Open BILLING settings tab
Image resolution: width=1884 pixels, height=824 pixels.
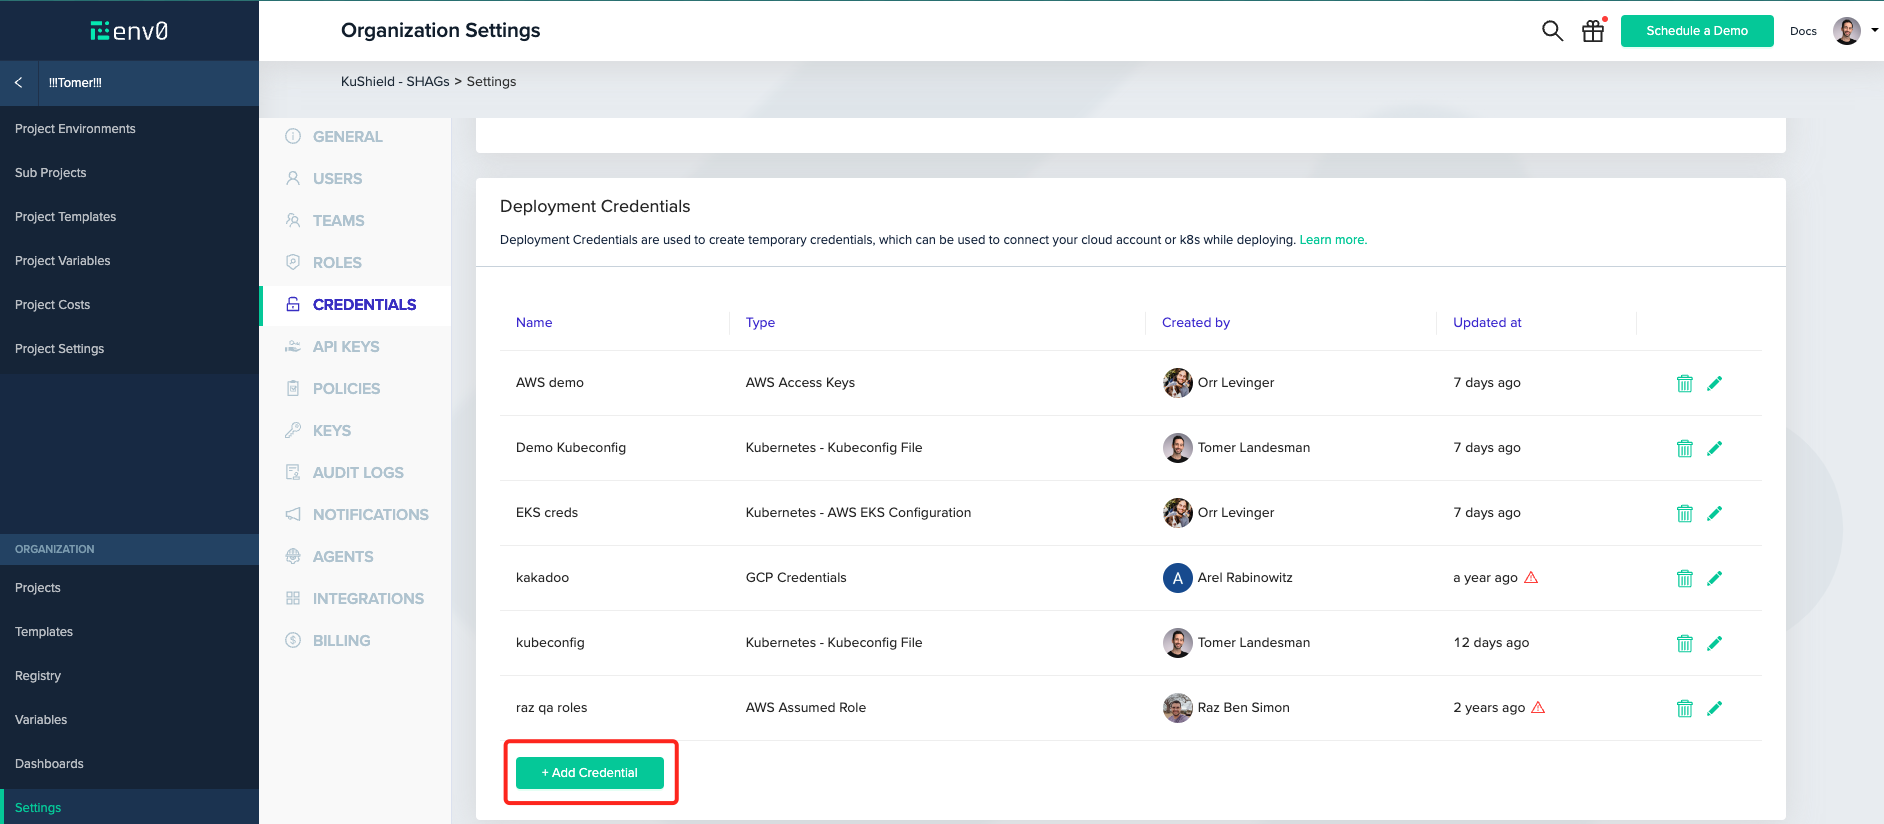(x=341, y=641)
